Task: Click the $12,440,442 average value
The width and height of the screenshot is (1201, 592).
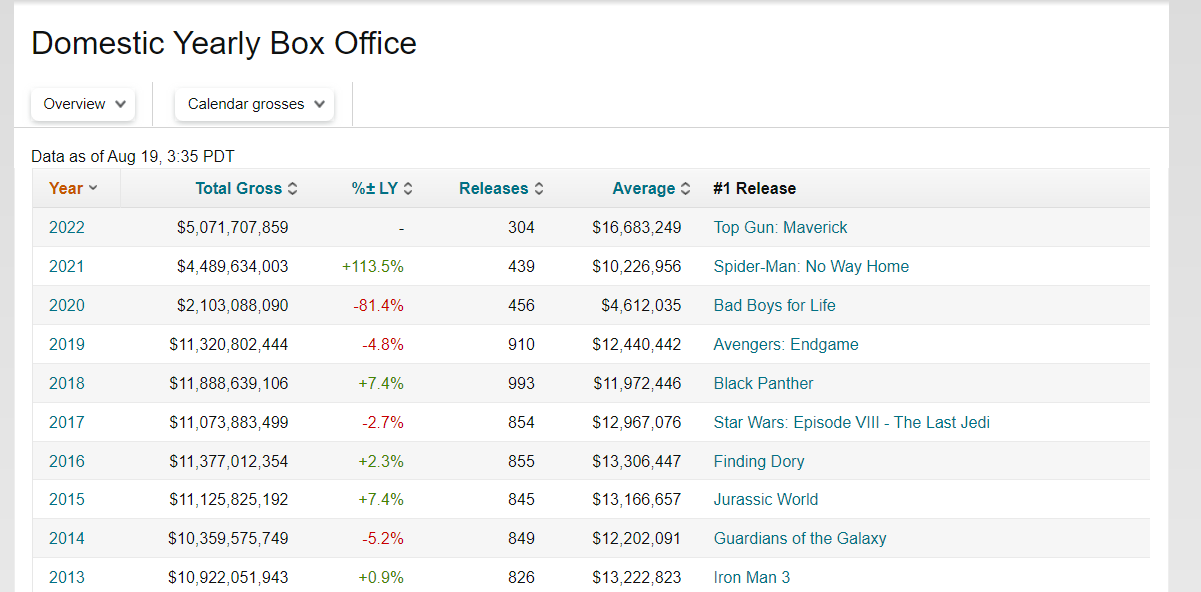Action: click(637, 344)
